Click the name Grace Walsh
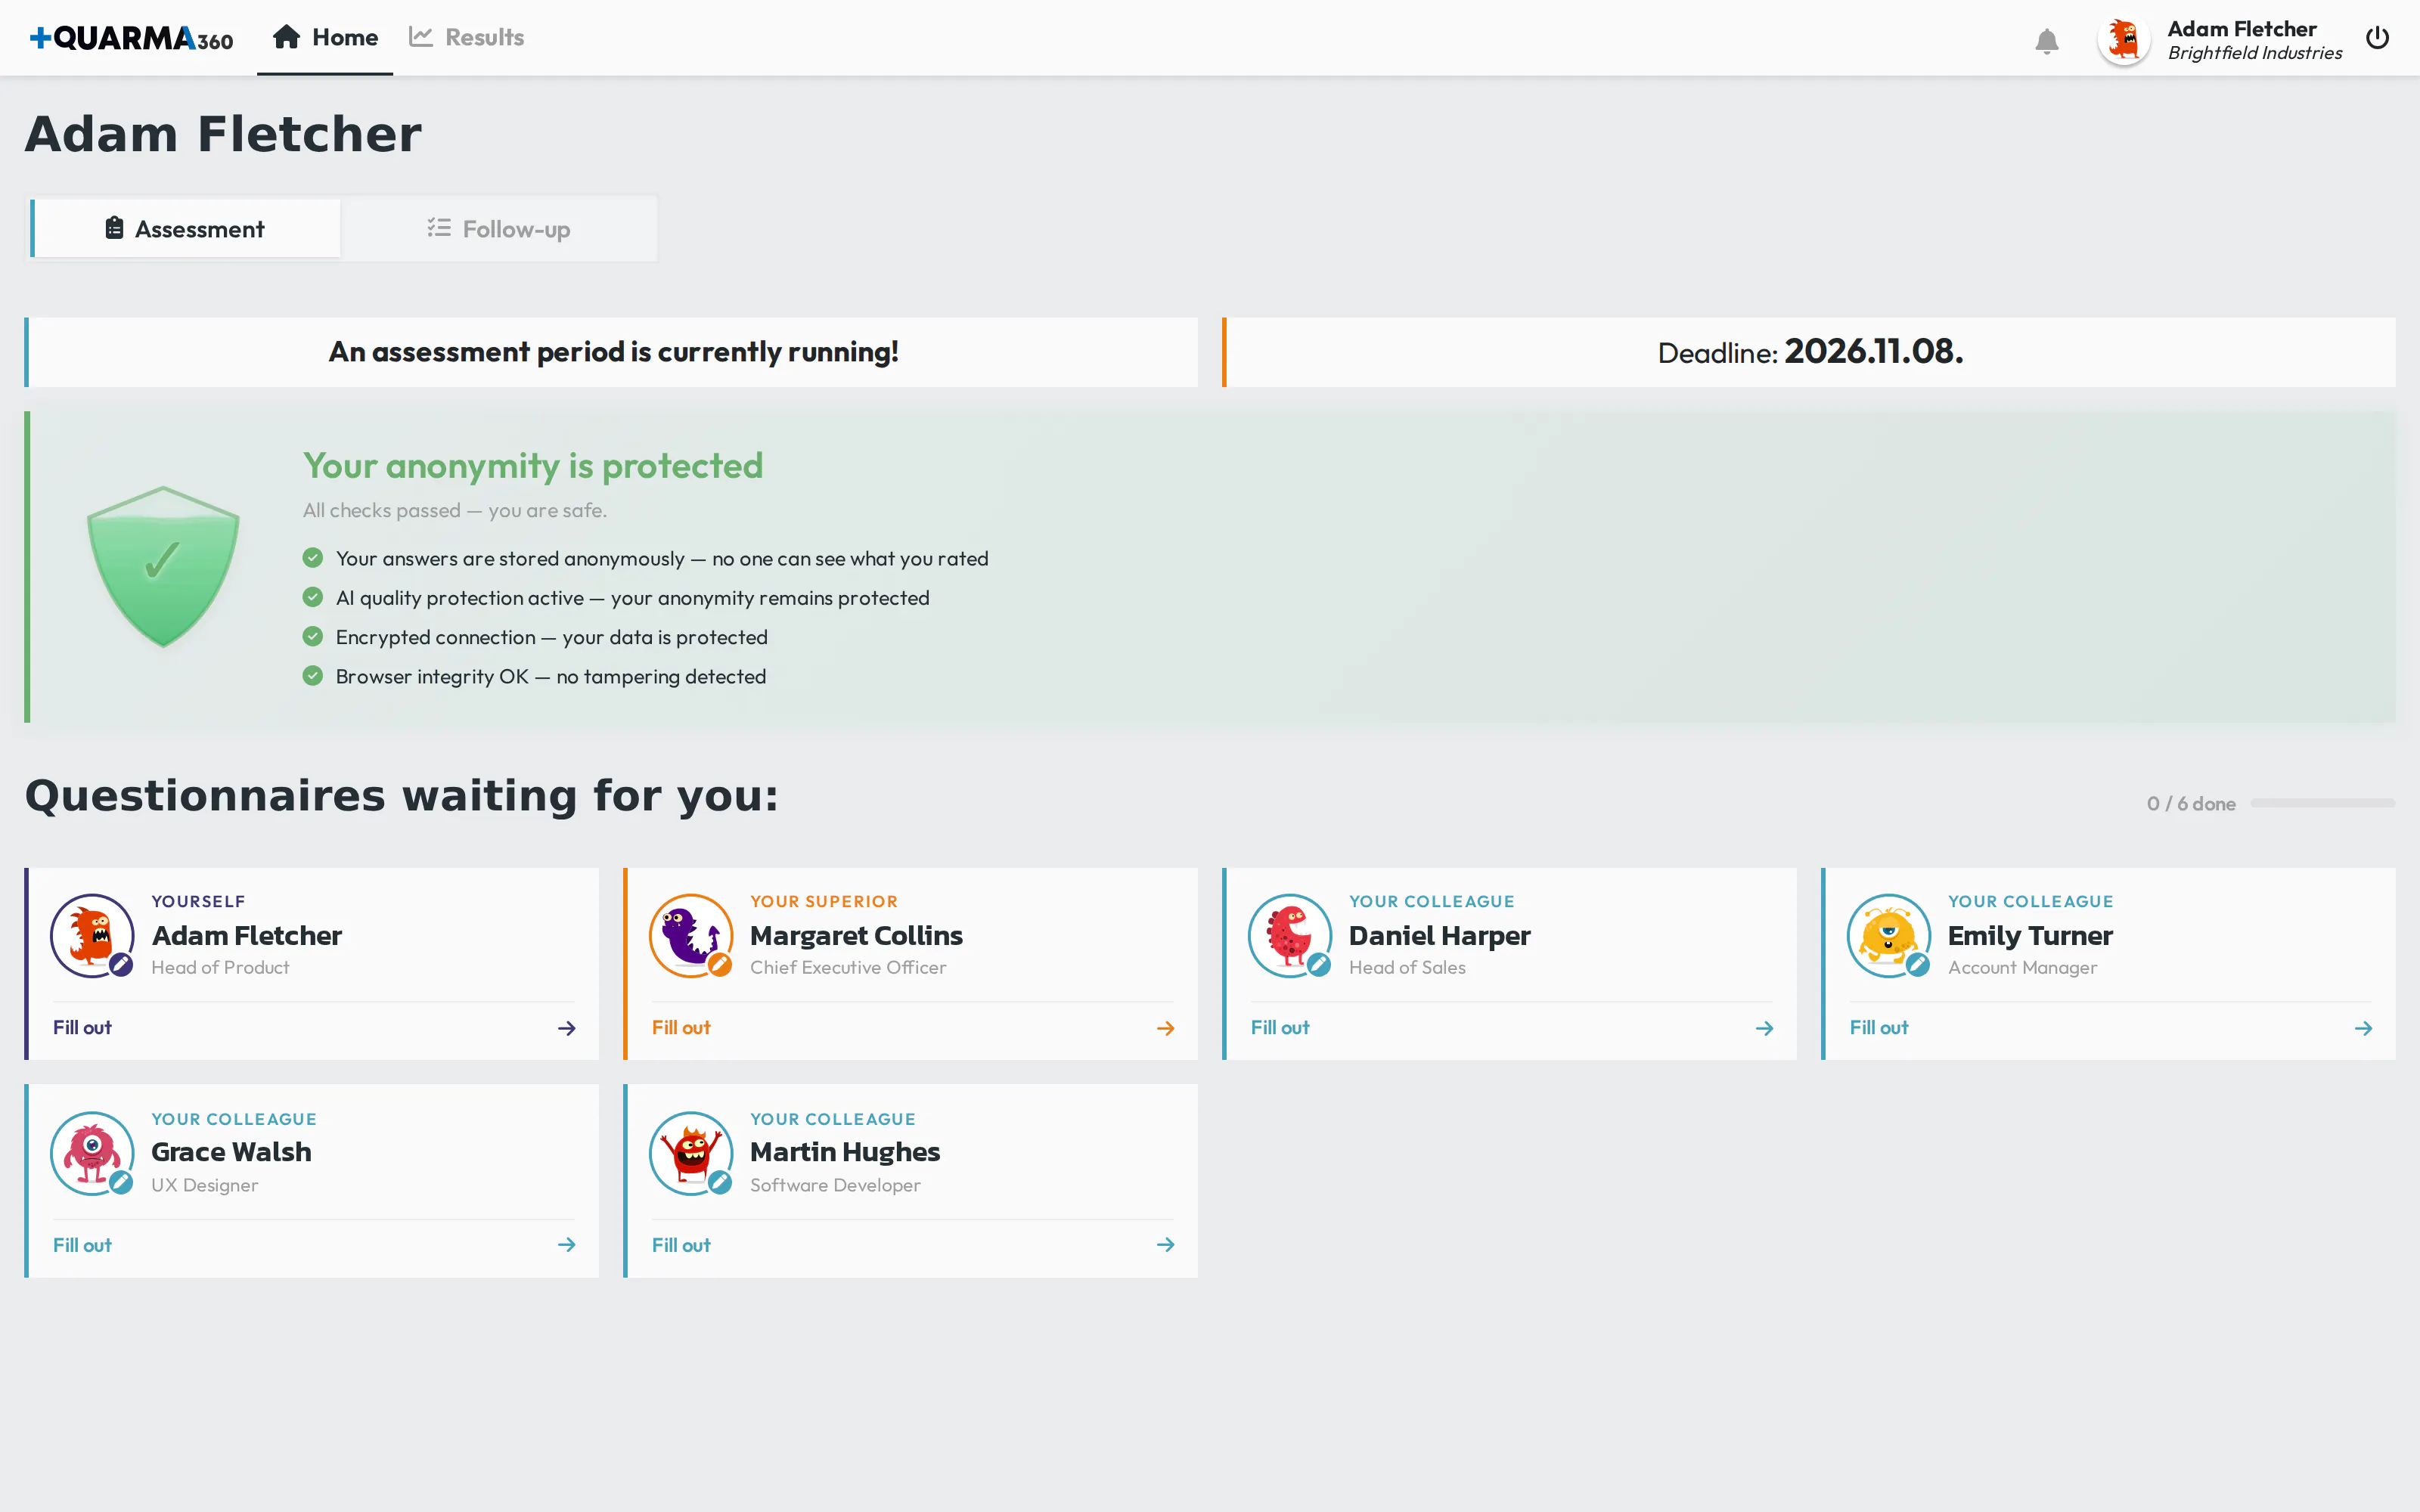Screen dimensions: 2420x1512 (x=231, y=1152)
